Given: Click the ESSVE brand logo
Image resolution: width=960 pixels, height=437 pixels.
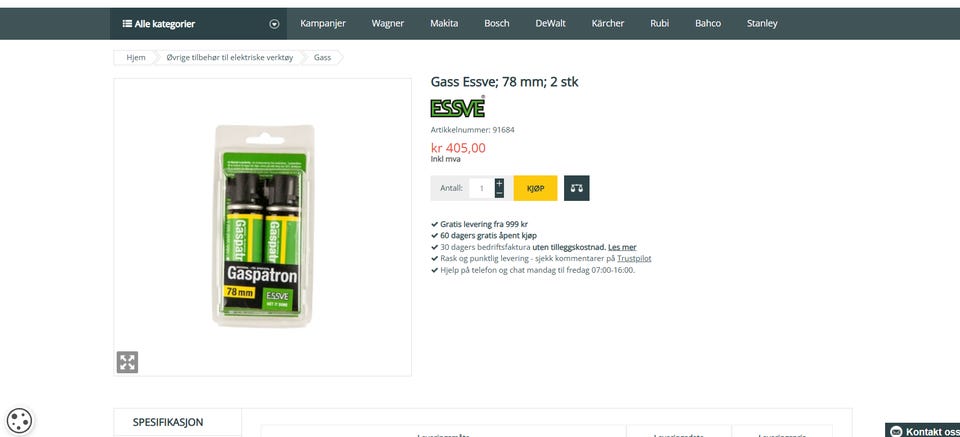Looking at the screenshot, I should point(458,107).
